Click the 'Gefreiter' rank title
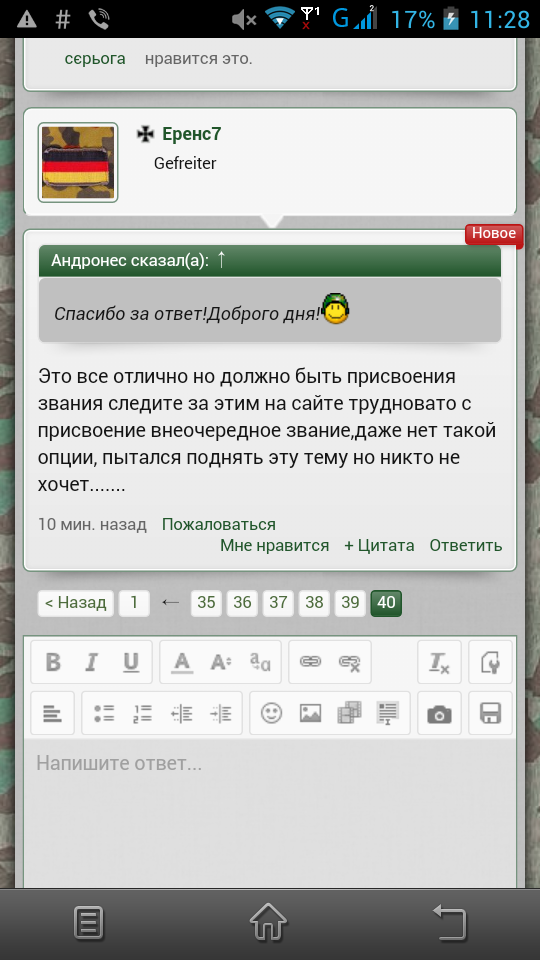Screen dimensions: 540x960 coord(185,163)
